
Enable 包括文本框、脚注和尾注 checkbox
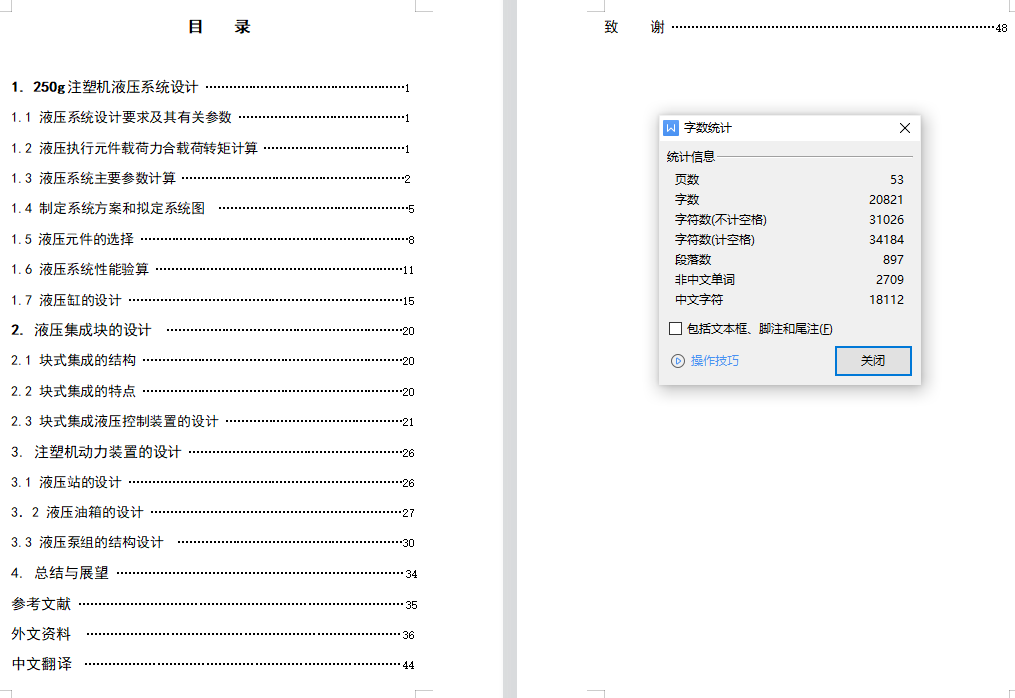[676, 329]
